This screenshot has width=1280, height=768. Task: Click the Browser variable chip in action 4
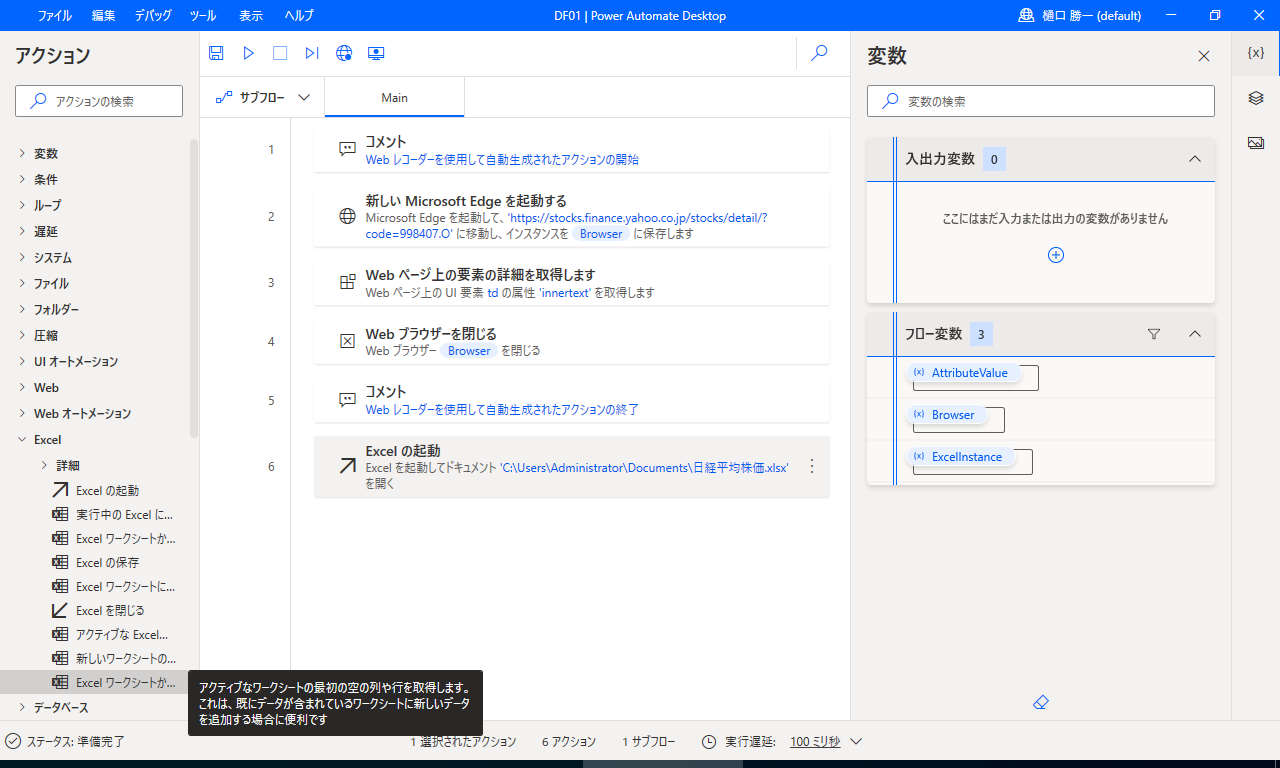coord(469,351)
